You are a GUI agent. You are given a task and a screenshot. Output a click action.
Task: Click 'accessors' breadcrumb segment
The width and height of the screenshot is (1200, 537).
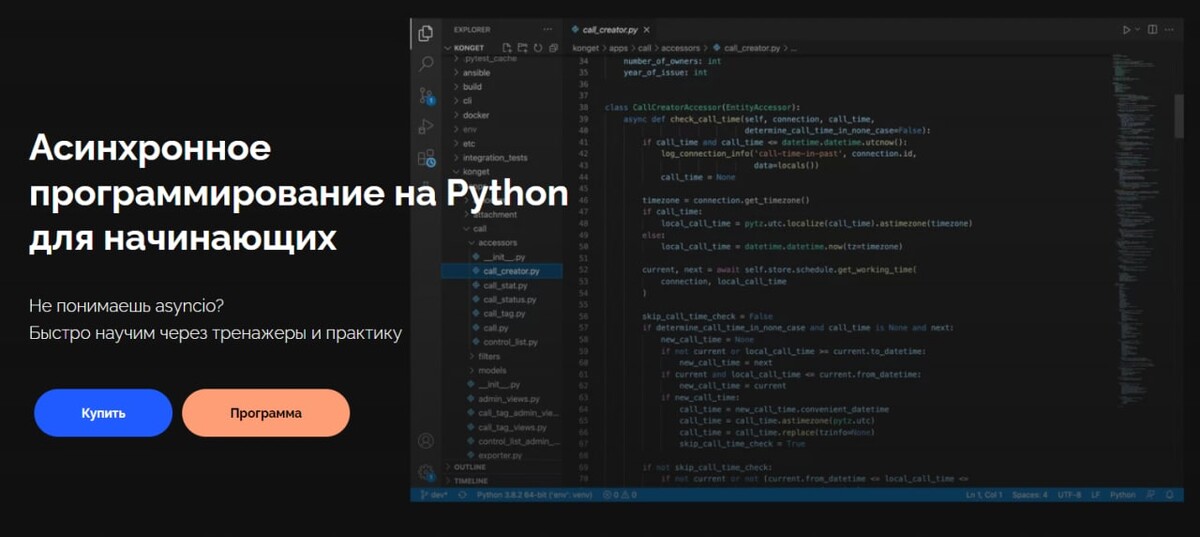(x=679, y=47)
